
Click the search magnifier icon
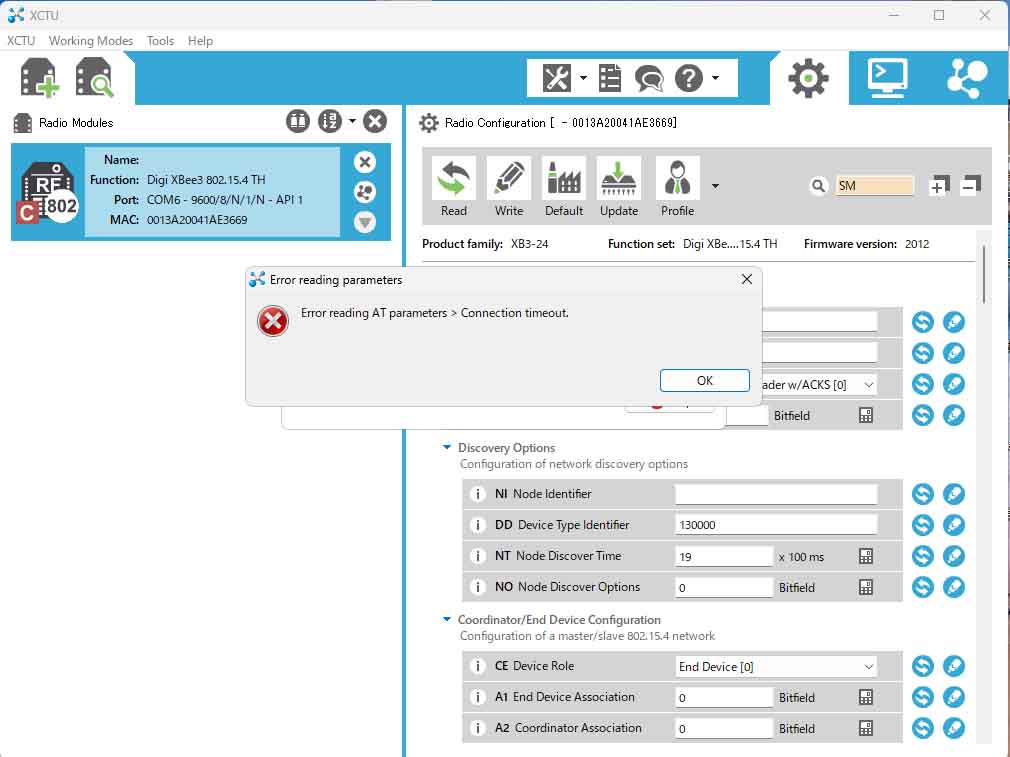pos(818,186)
